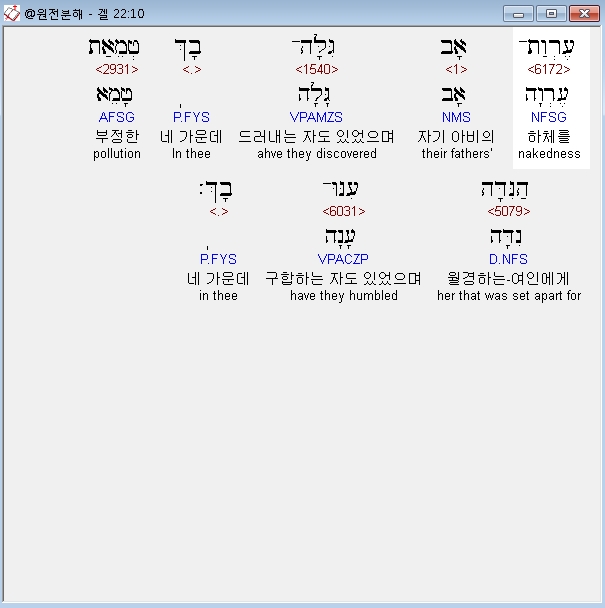Click the app icon in title bar
Viewport: 605px width, 608px height.
[x=12, y=13]
